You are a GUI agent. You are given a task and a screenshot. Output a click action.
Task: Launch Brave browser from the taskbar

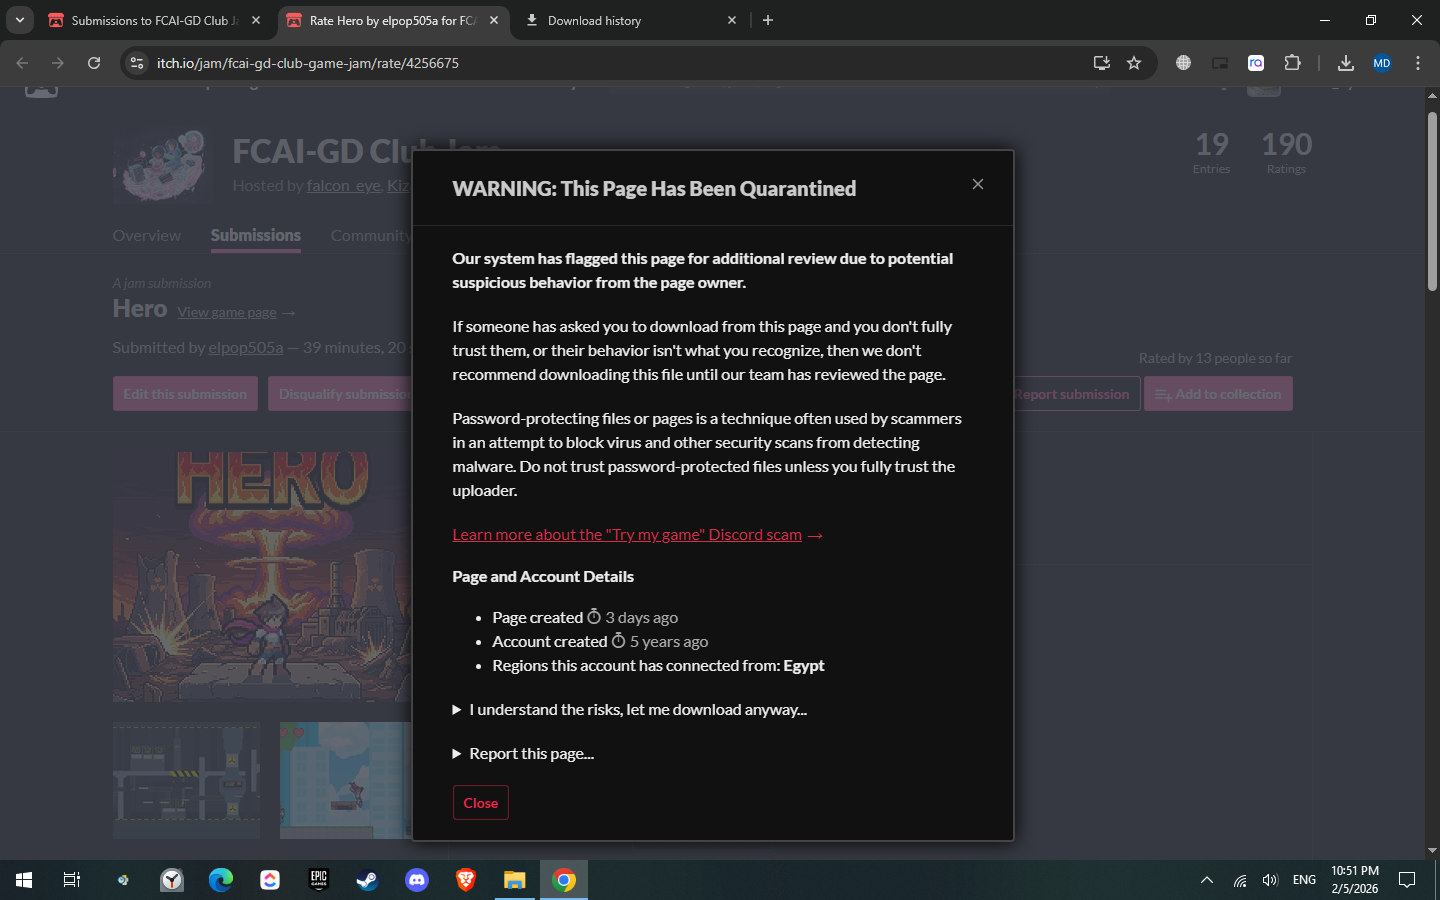[x=466, y=880]
